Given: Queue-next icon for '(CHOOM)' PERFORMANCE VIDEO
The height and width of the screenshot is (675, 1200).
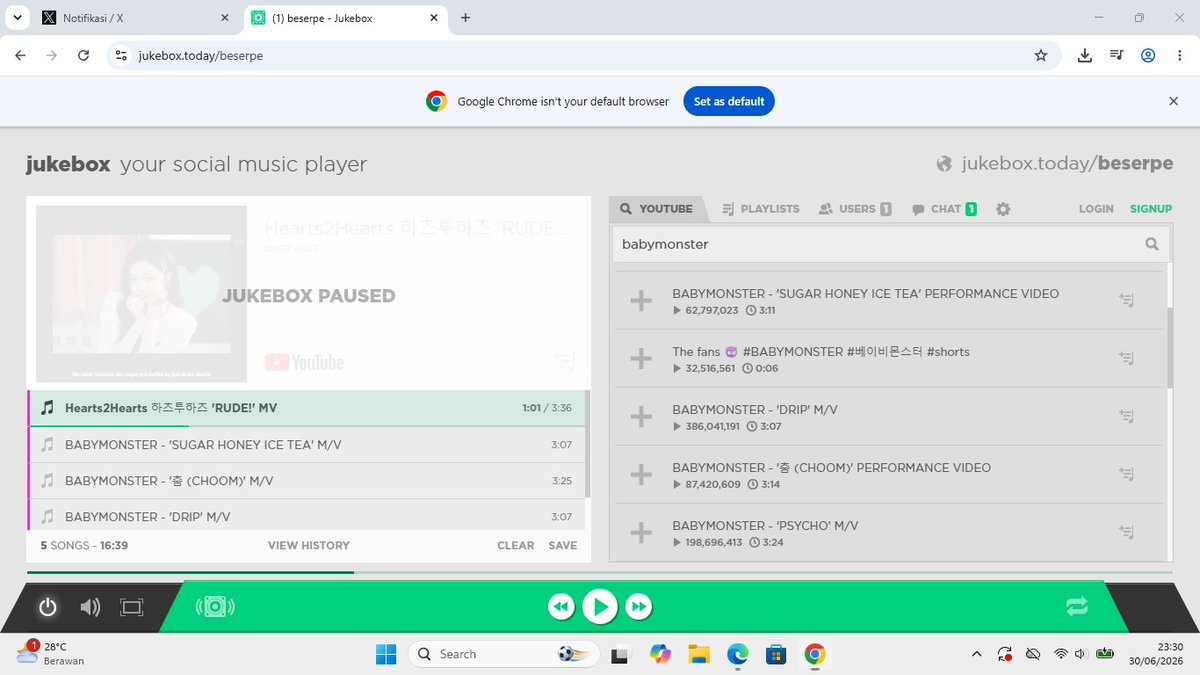Looking at the screenshot, I should point(1126,474).
